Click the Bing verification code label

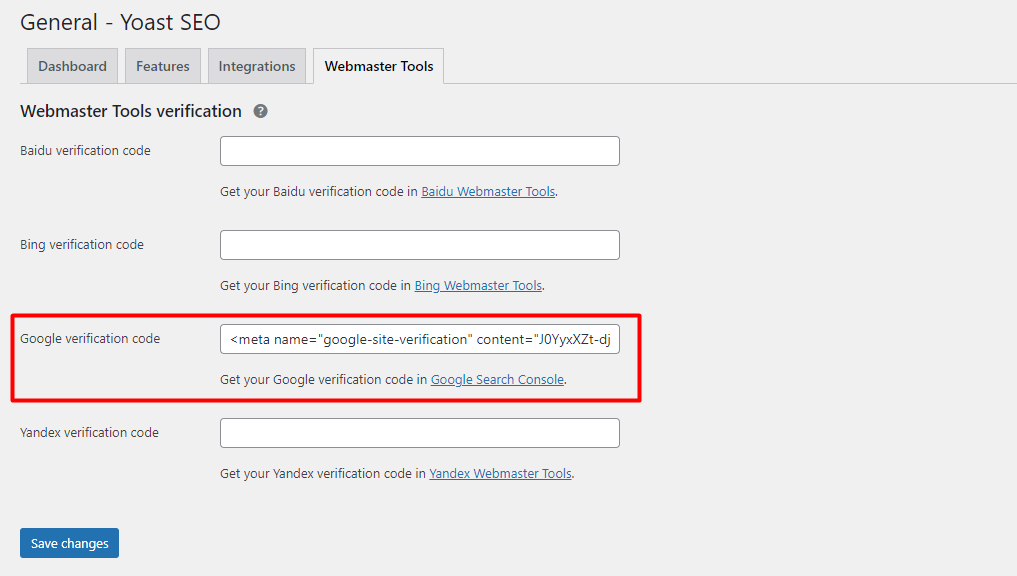coord(81,244)
